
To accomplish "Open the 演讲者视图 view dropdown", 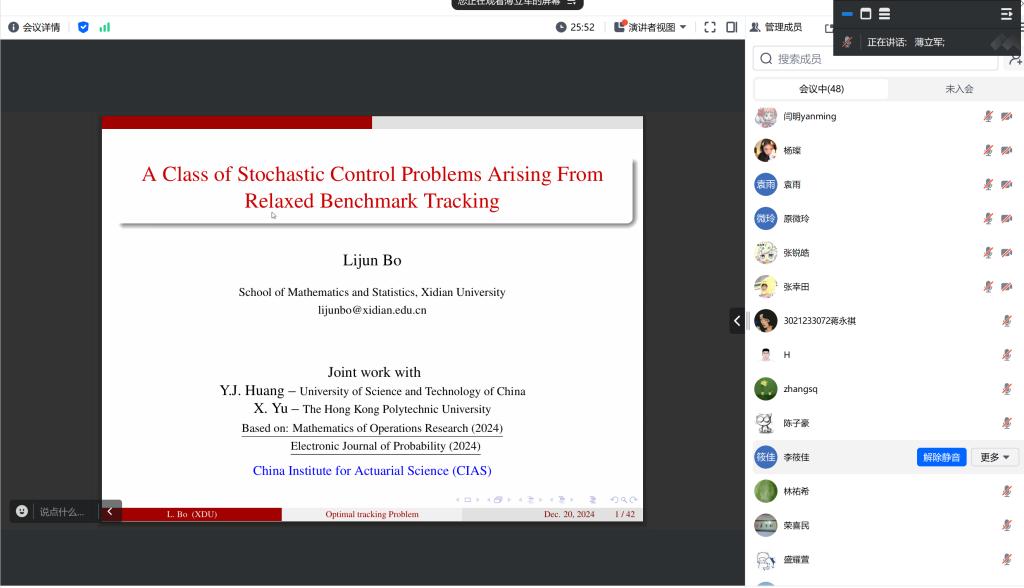I will tap(651, 27).
